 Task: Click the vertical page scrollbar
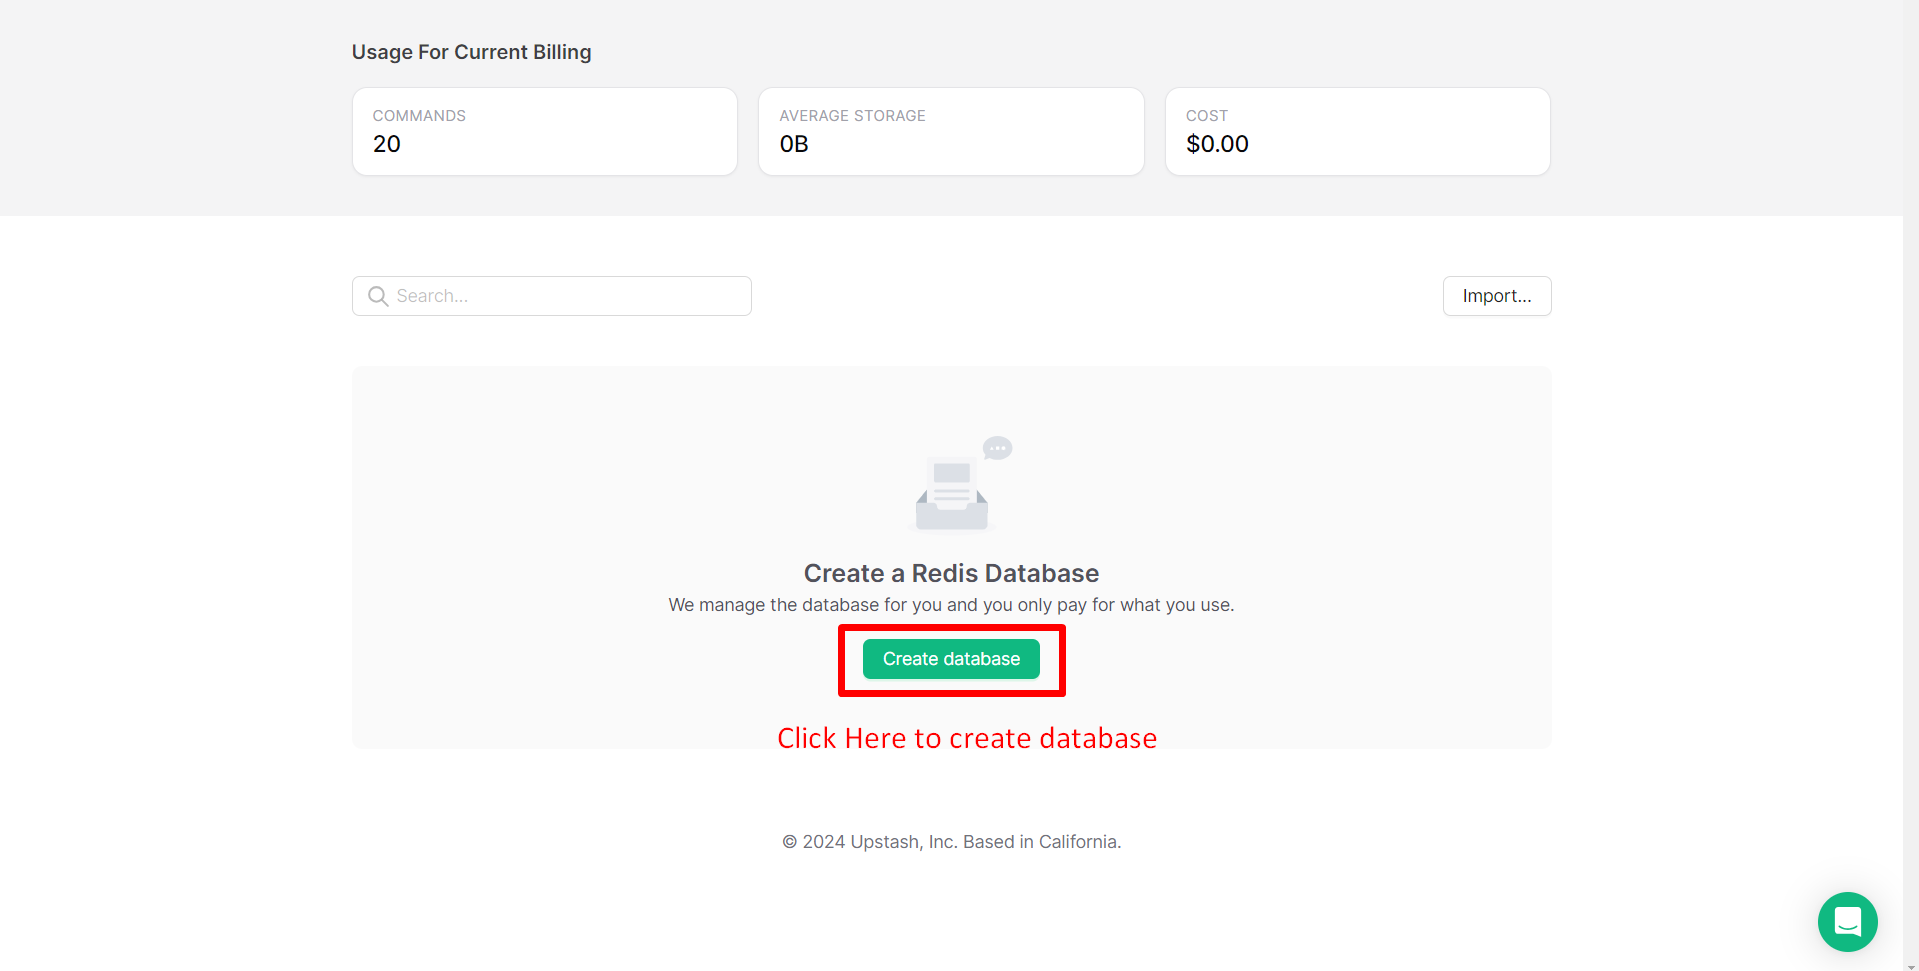(x=1911, y=485)
